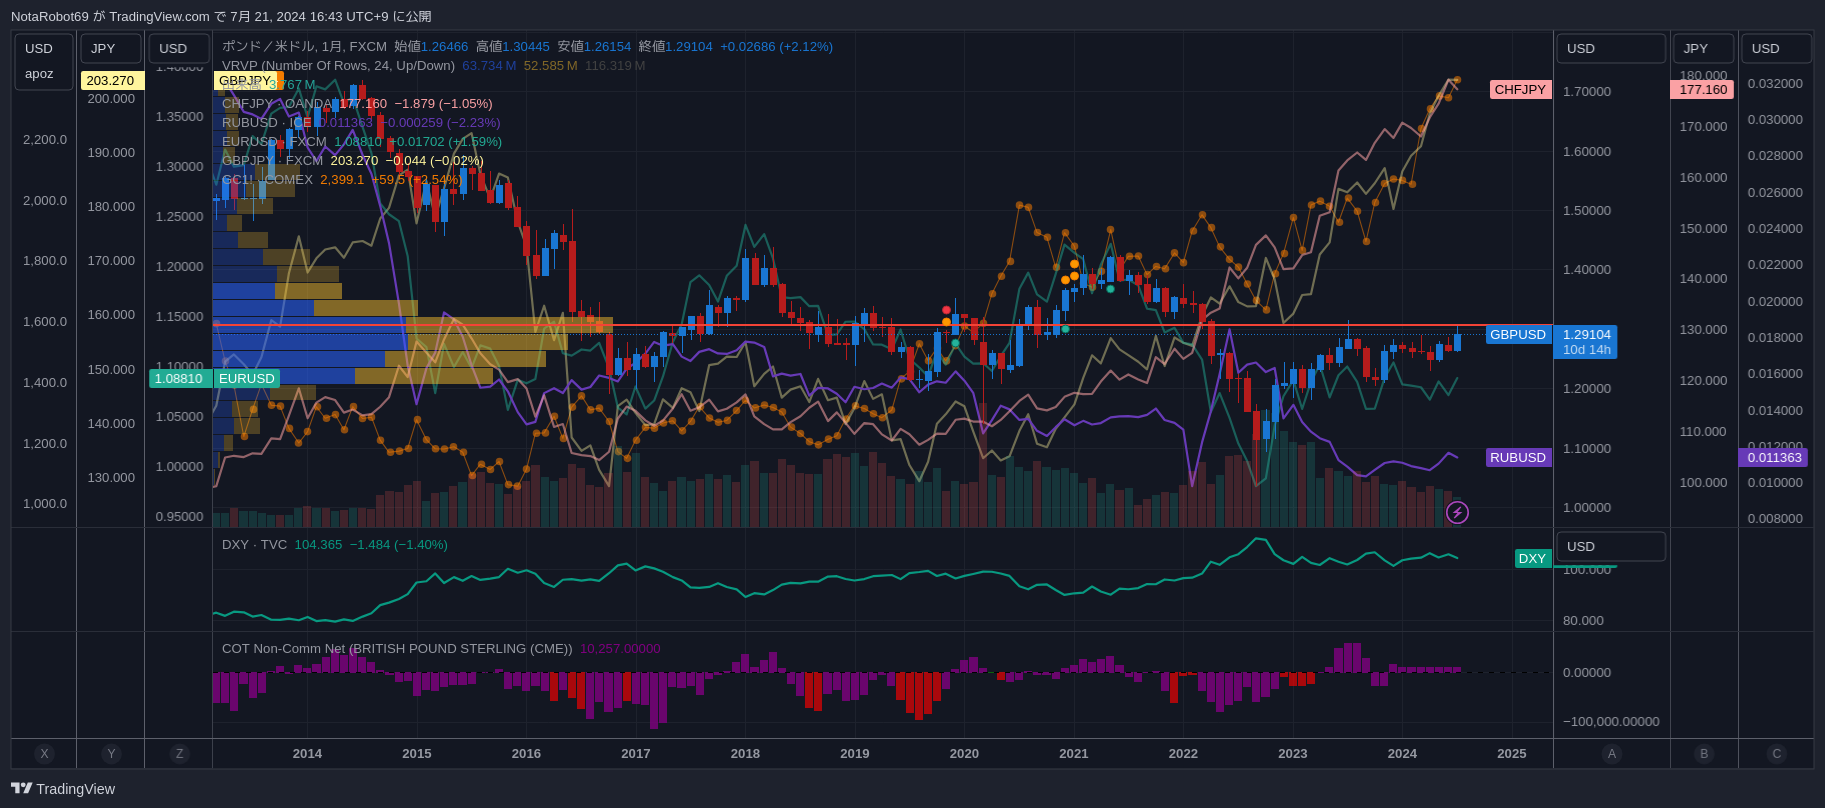Click the 2016 time axis label

click(x=526, y=754)
